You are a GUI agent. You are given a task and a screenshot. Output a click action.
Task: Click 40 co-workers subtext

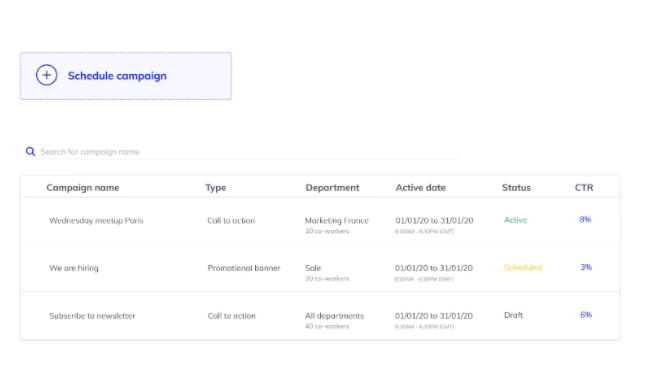click(x=327, y=326)
